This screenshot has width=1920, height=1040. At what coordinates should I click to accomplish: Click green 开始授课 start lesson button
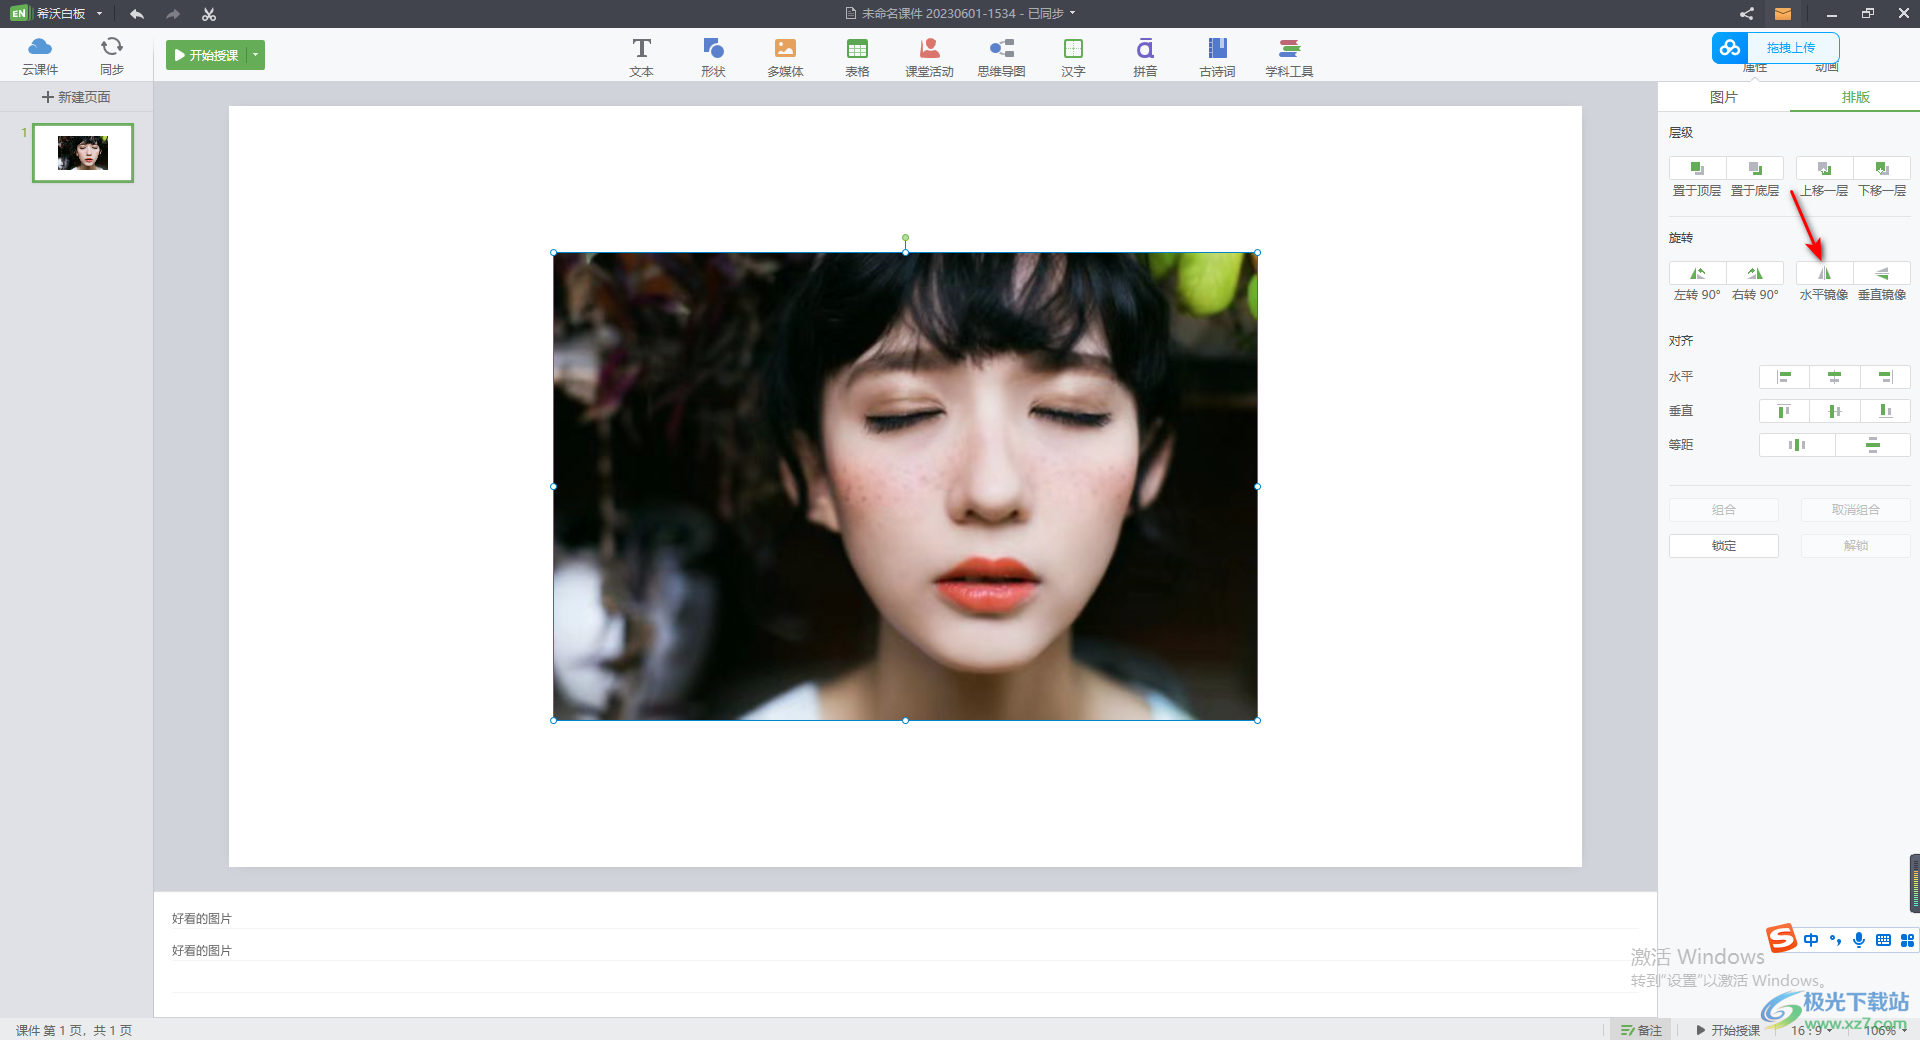pyautogui.click(x=207, y=55)
